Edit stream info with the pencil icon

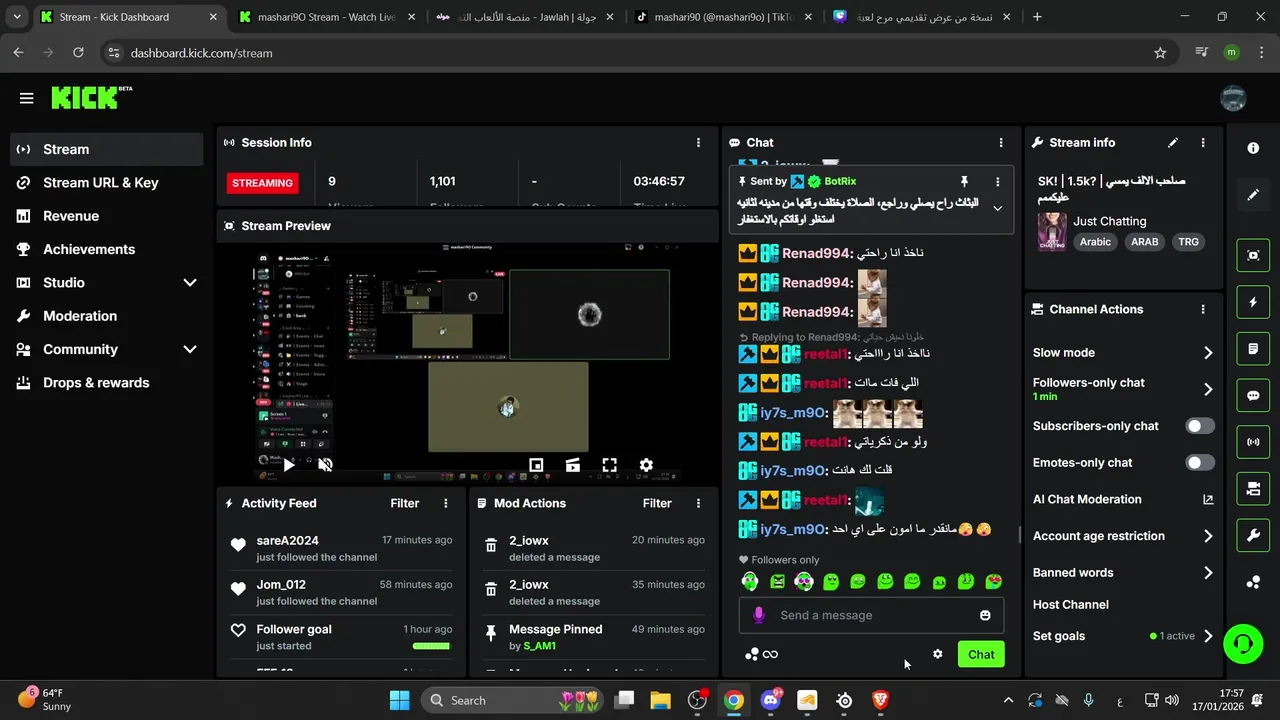(1173, 143)
